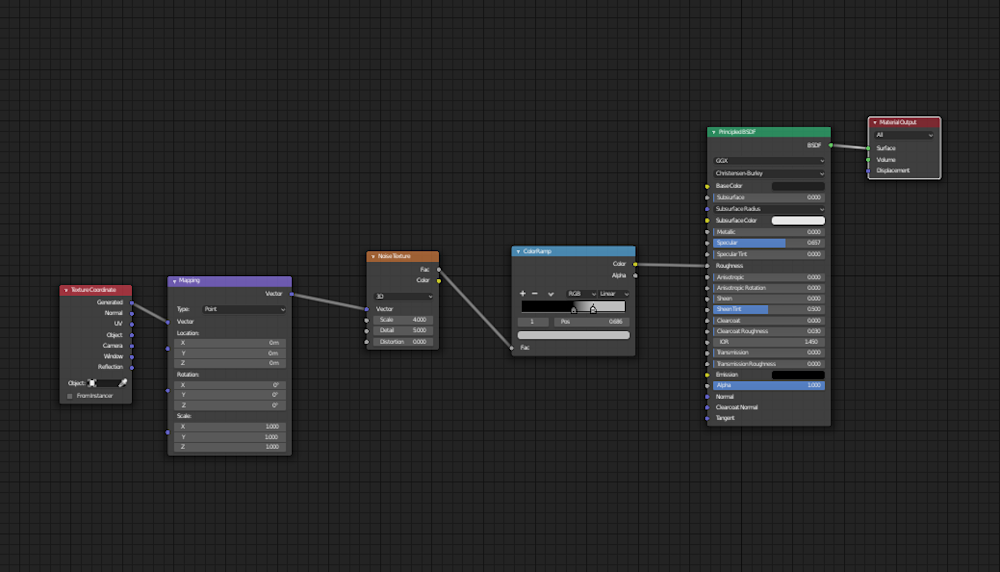Image resolution: width=1000 pixels, height=572 pixels.
Task: Add a new ColorRamp stop with plus icon
Action: [x=522, y=293]
